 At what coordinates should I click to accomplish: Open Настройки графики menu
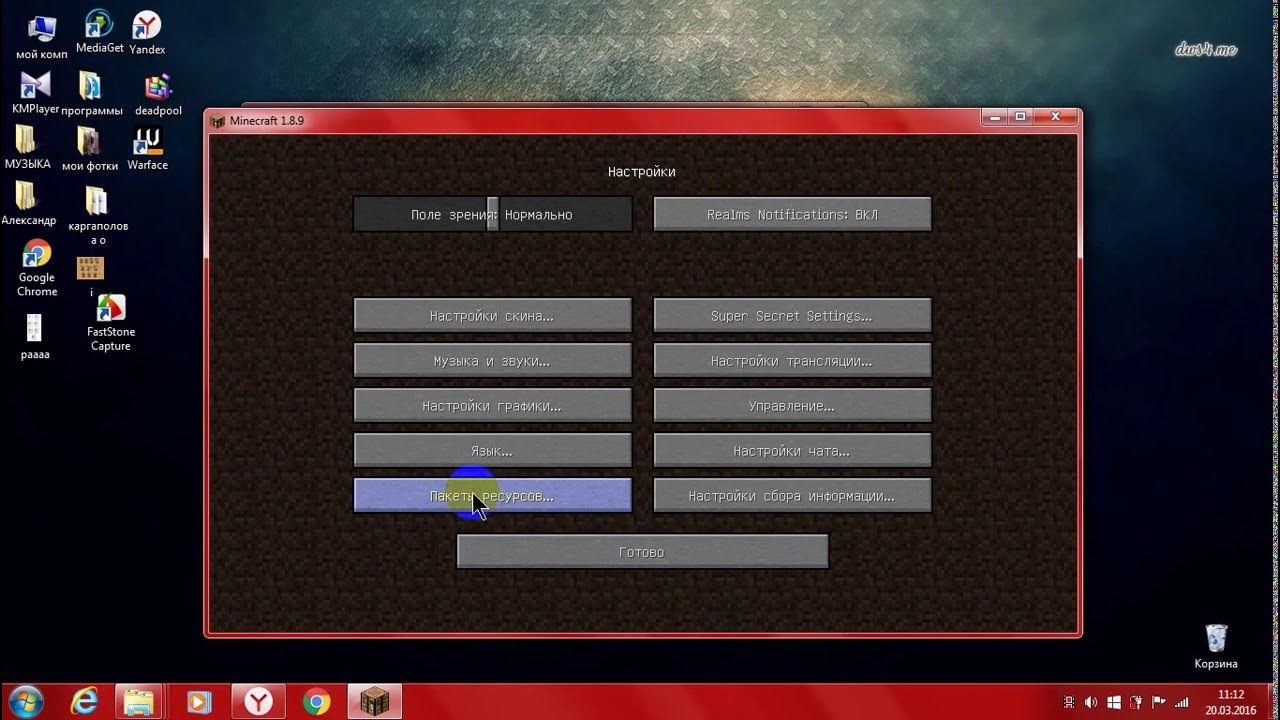pyautogui.click(x=492, y=405)
